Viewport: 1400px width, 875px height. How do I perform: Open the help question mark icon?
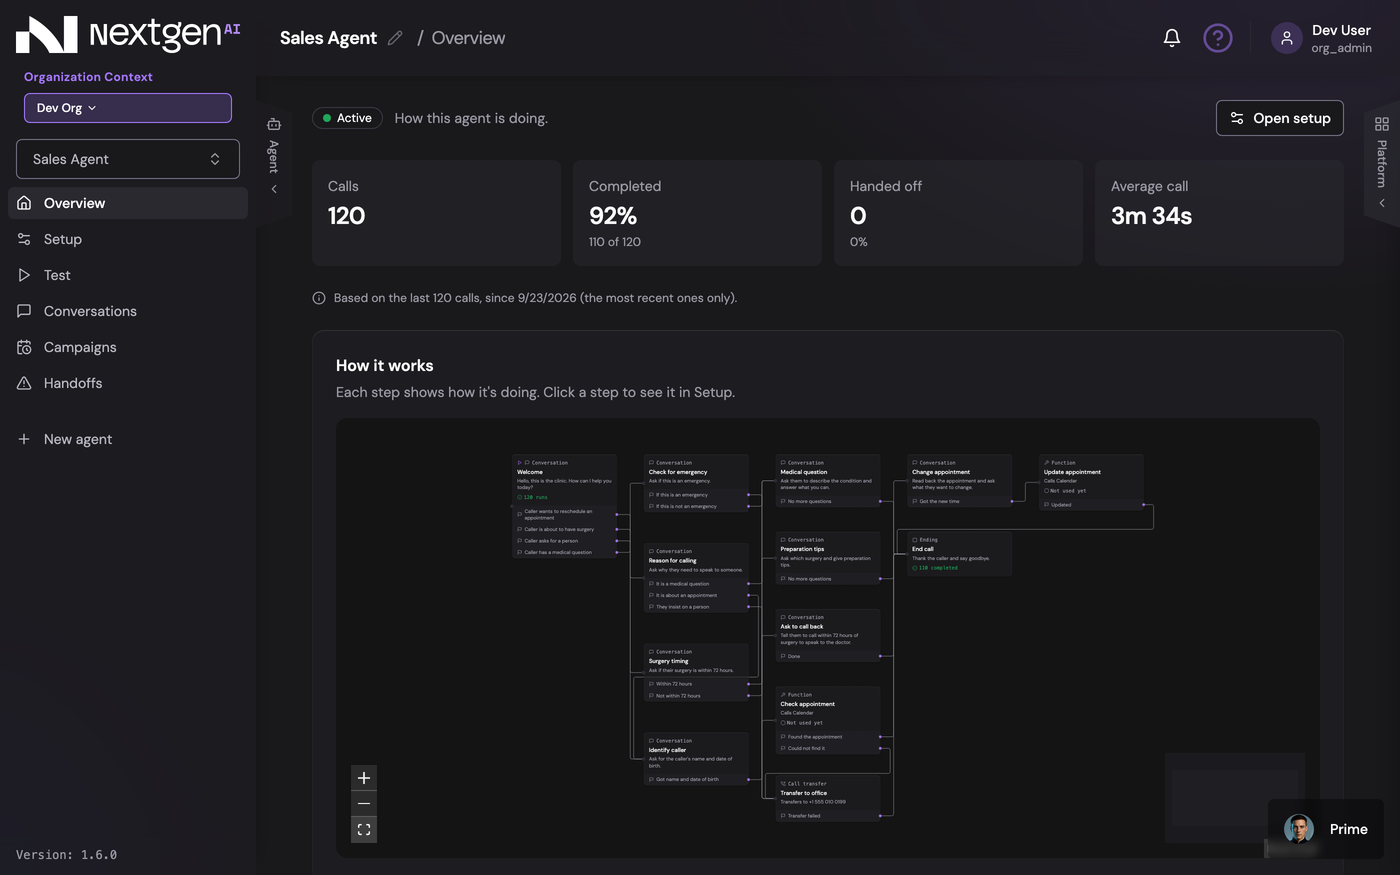(1217, 38)
